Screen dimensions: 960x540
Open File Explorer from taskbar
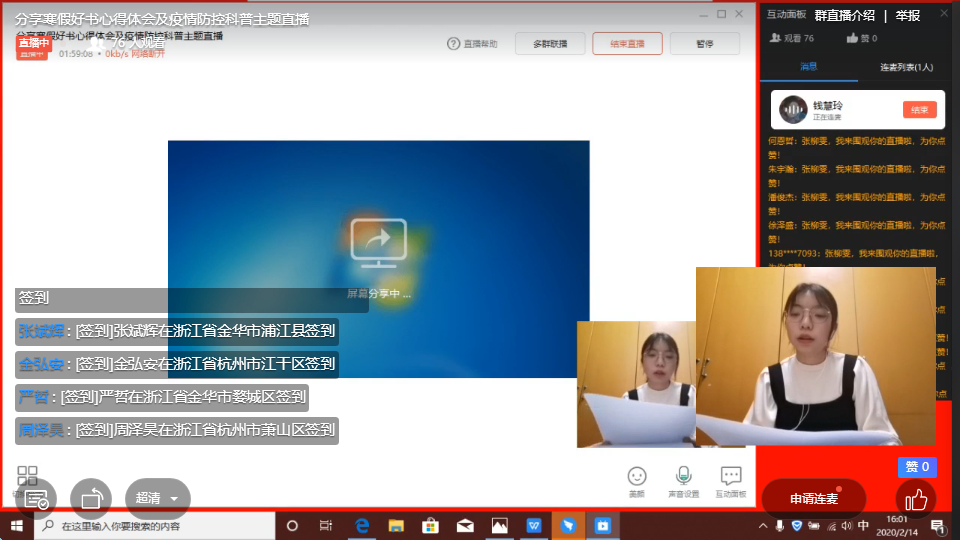click(396, 526)
